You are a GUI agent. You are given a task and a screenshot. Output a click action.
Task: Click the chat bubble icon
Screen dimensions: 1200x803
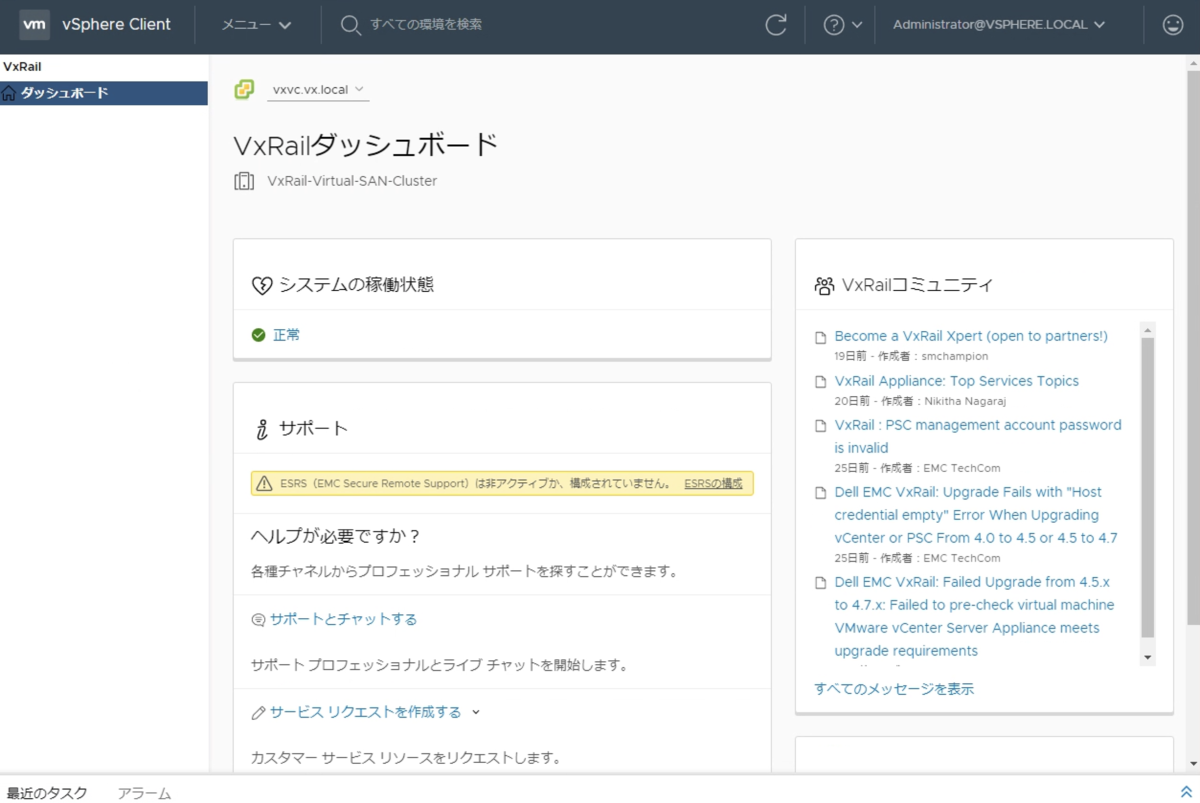click(259, 620)
